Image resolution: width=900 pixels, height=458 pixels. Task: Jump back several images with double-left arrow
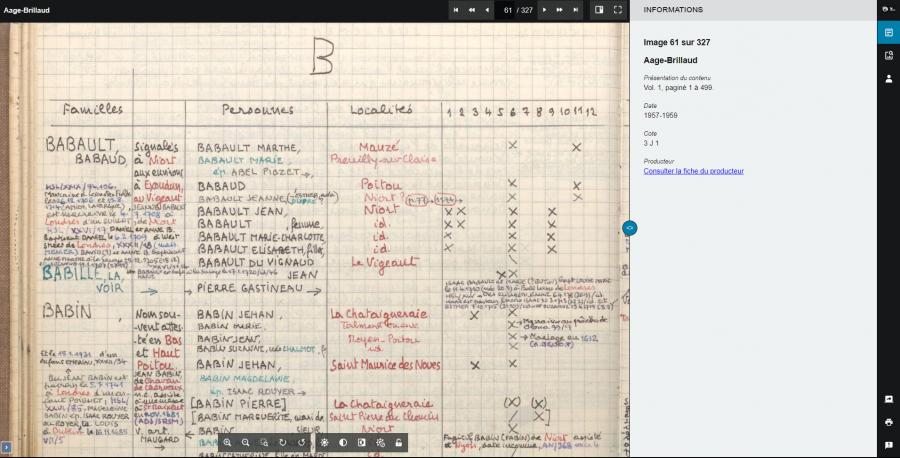pos(472,10)
